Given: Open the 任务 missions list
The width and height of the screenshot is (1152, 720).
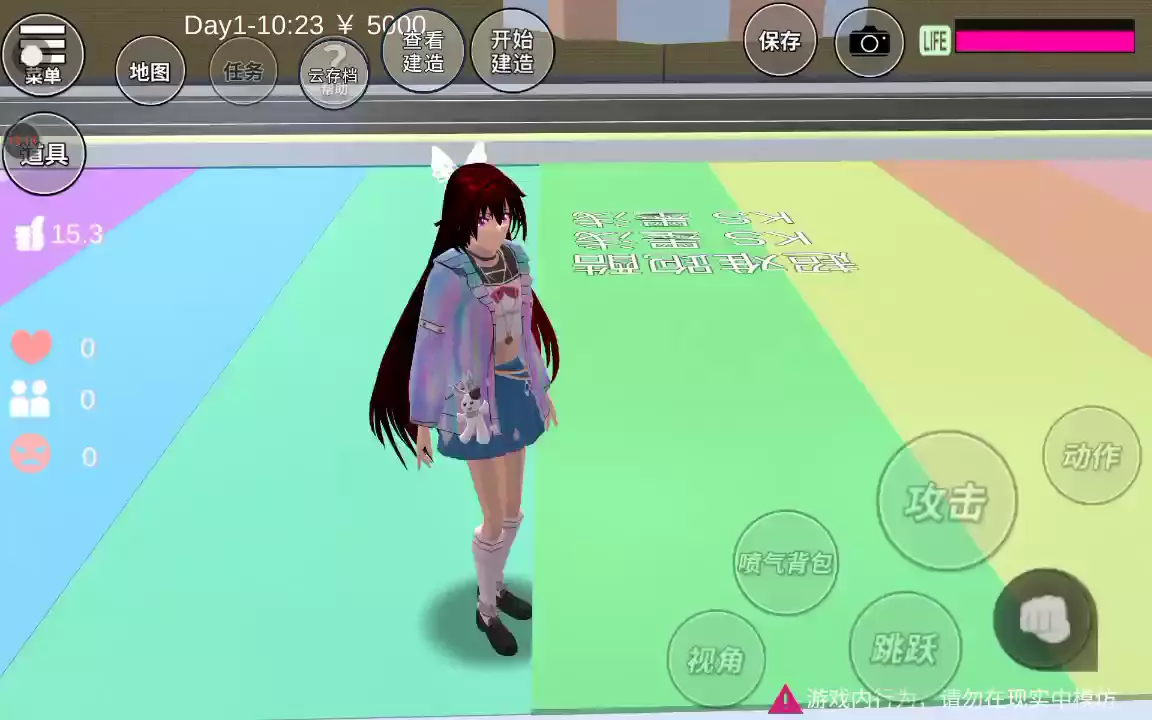Looking at the screenshot, I should tap(243, 71).
